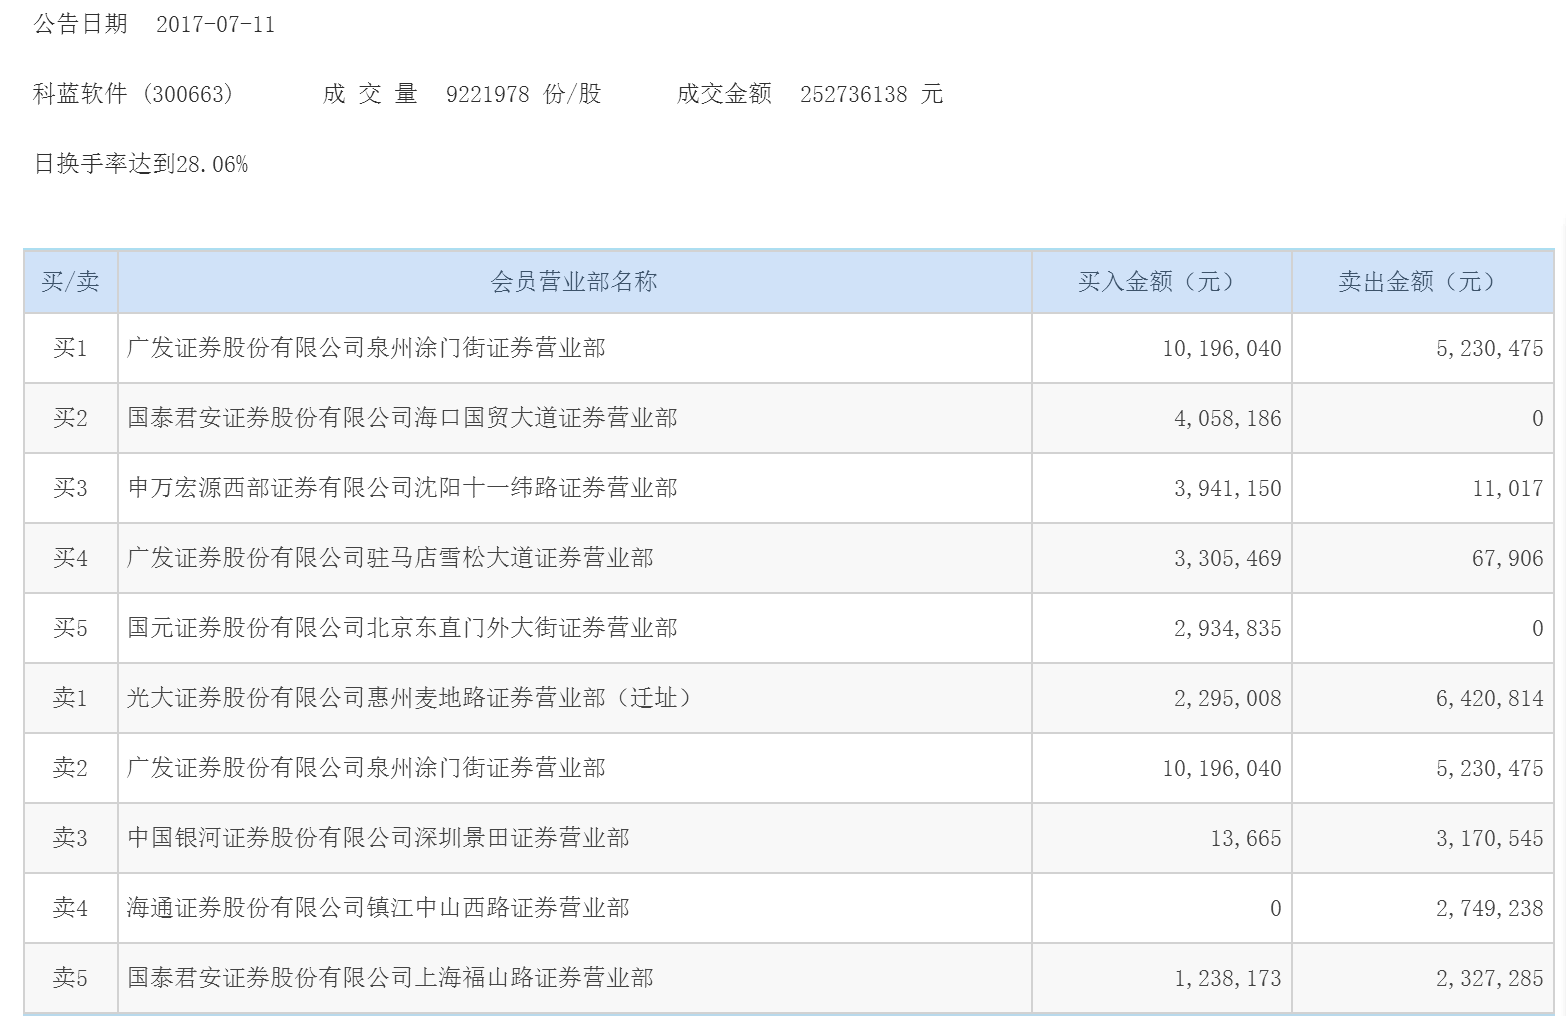Select 国元证券北京东直门外大街证券营业部
Viewport: 1566px width, 1016px height.
tap(402, 628)
